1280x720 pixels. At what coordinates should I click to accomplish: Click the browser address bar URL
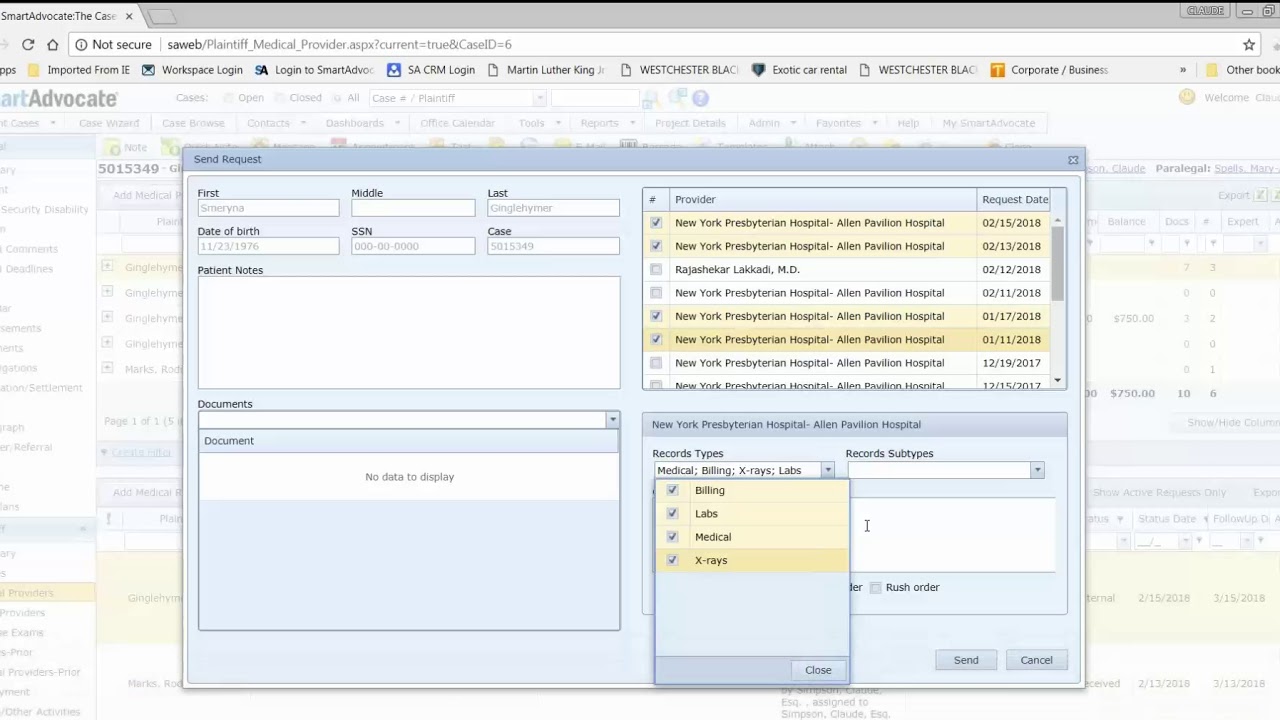coord(339,44)
